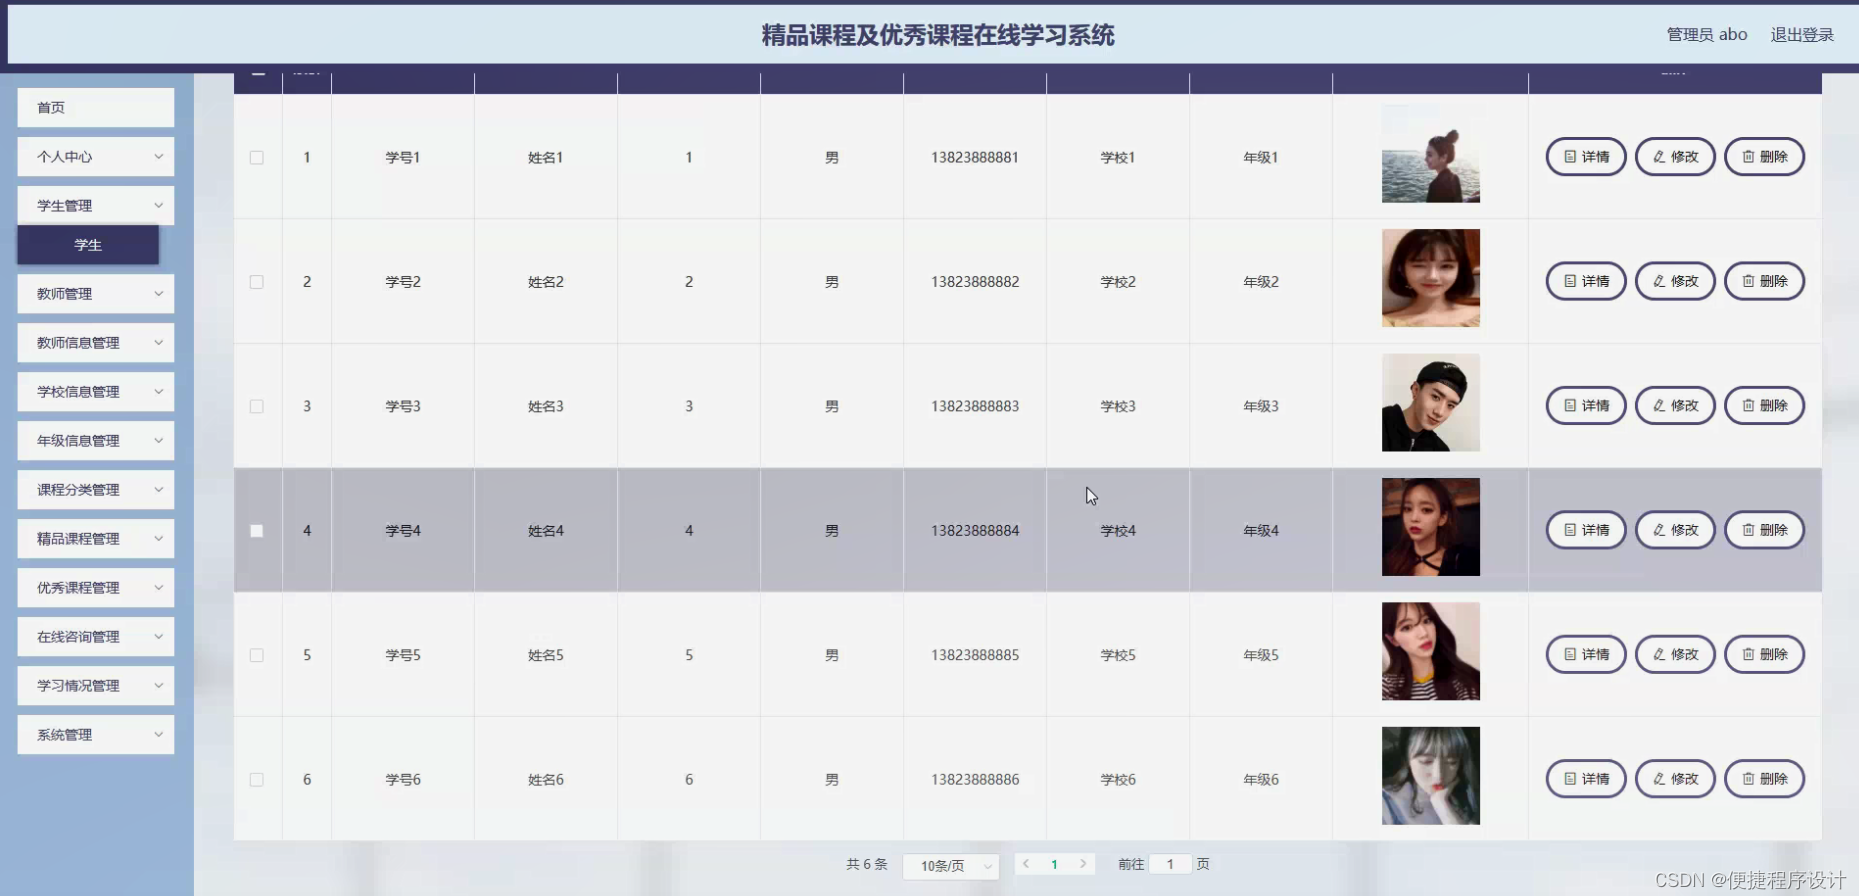Screen dimensions: 1859x896
Task: Expand 在线咨询管理 menu
Action: tap(96, 637)
